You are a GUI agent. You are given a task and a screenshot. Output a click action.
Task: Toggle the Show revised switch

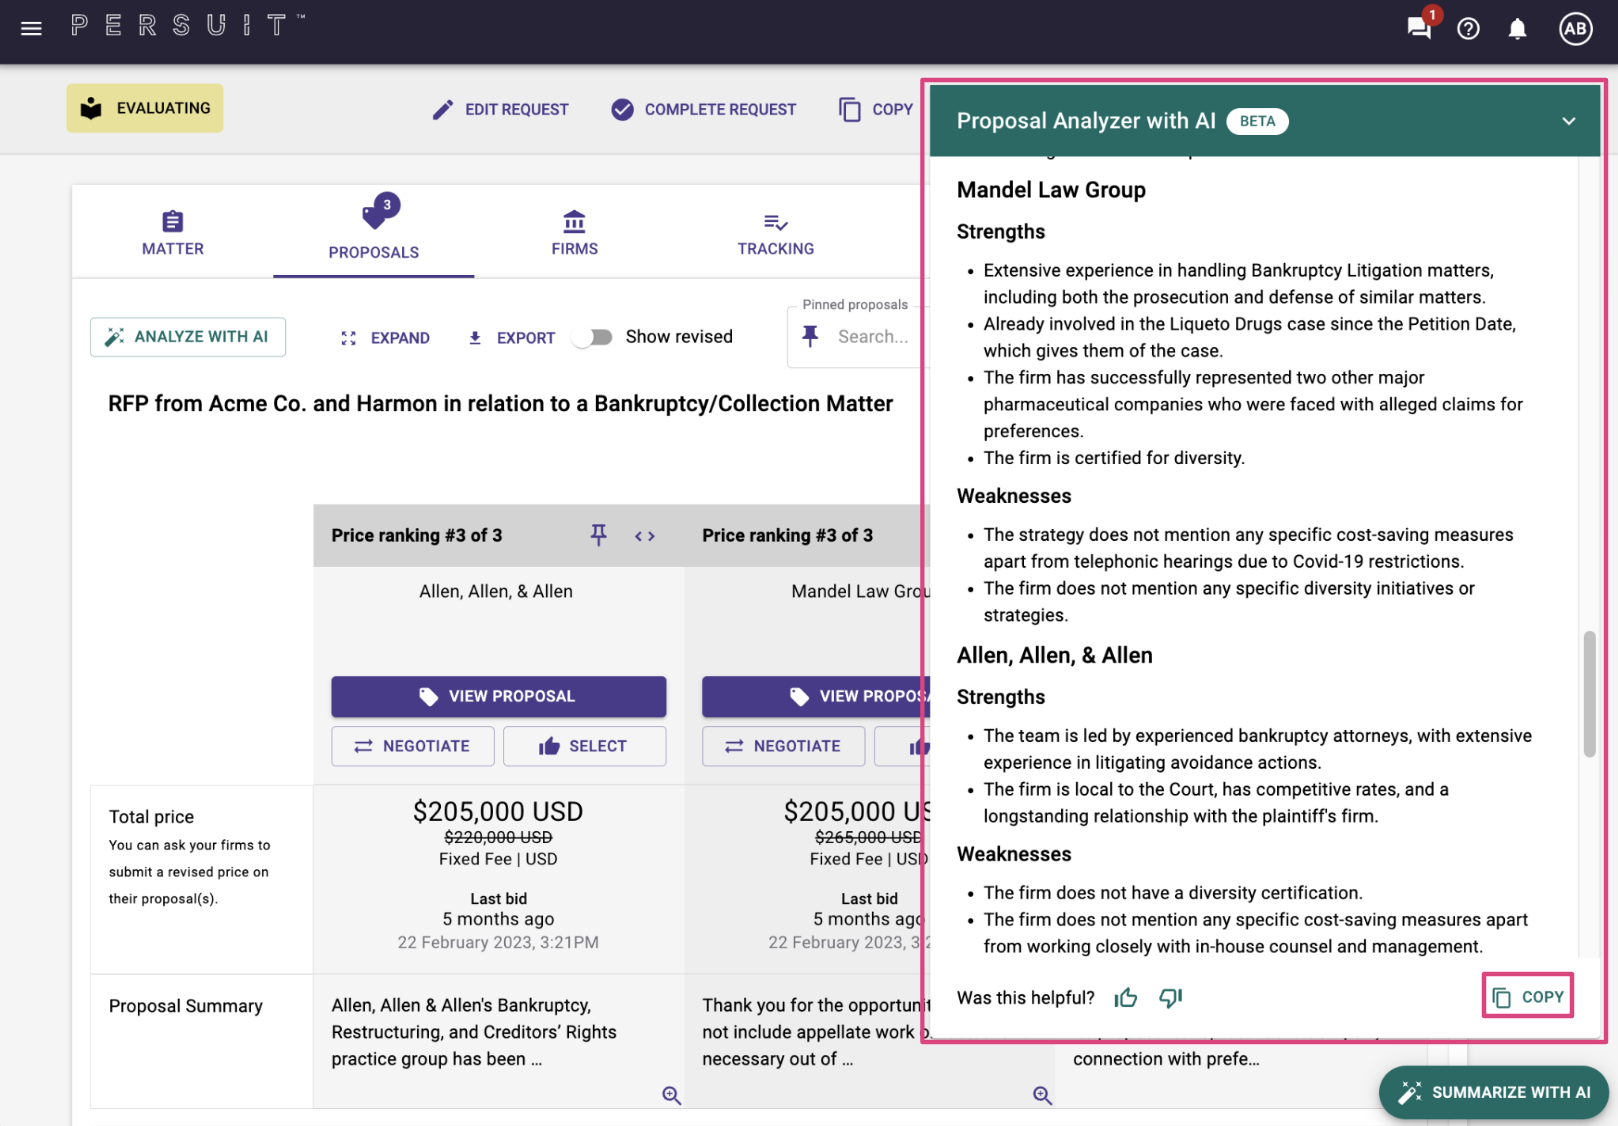[593, 337]
